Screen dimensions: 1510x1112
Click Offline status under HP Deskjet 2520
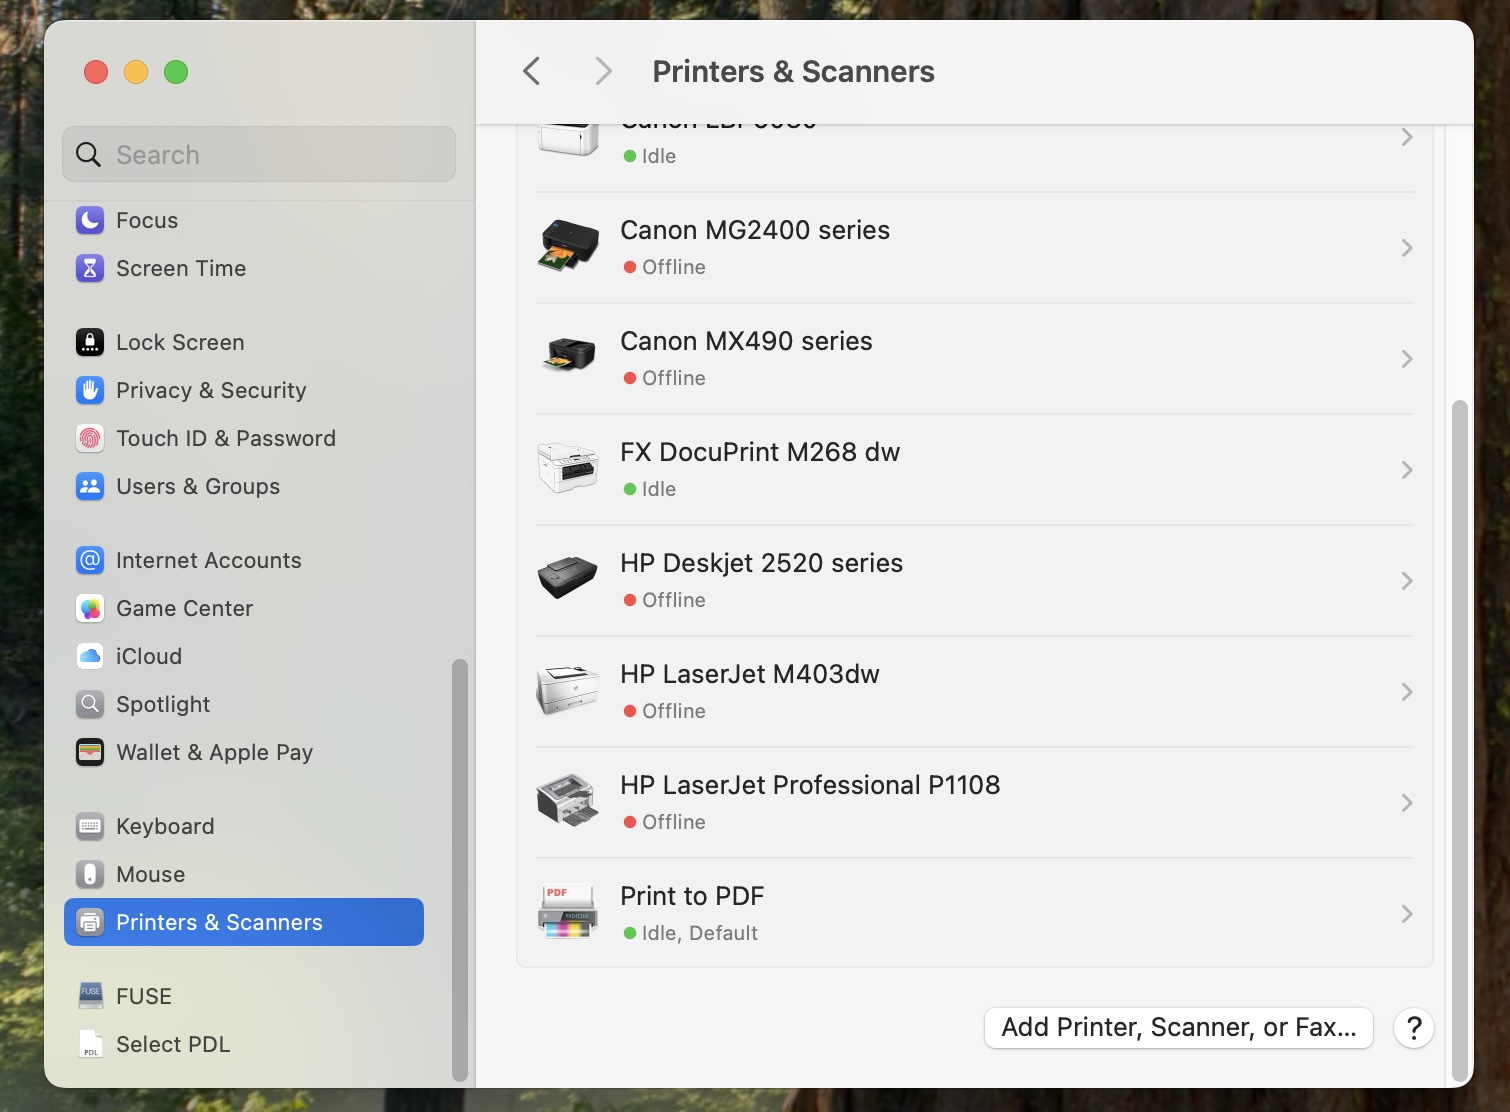tap(674, 600)
